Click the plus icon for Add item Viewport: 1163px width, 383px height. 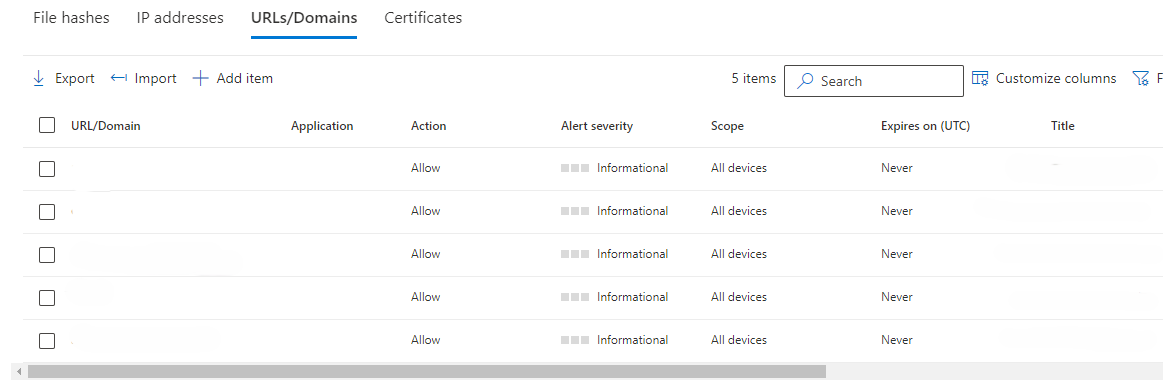[x=200, y=78]
